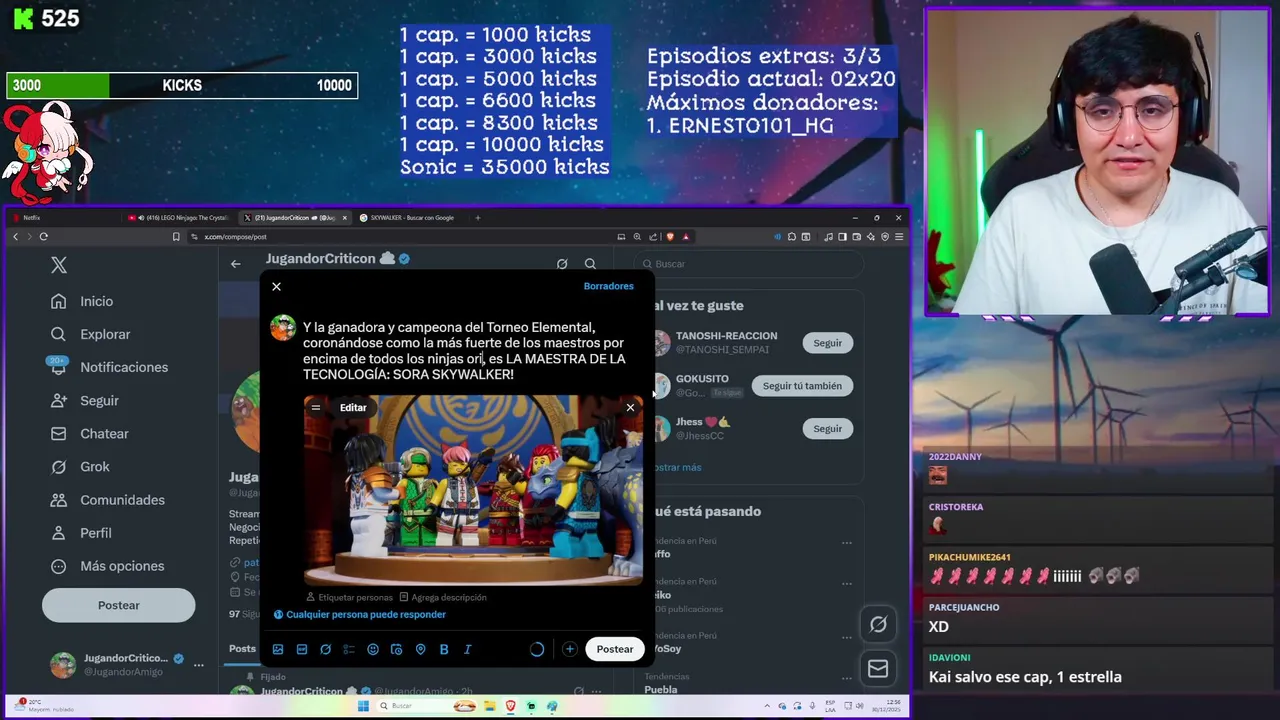The height and width of the screenshot is (720, 1280).
Task: Click Seguir tú también for GOKUSITO
Action: click(x=802, y=386)
